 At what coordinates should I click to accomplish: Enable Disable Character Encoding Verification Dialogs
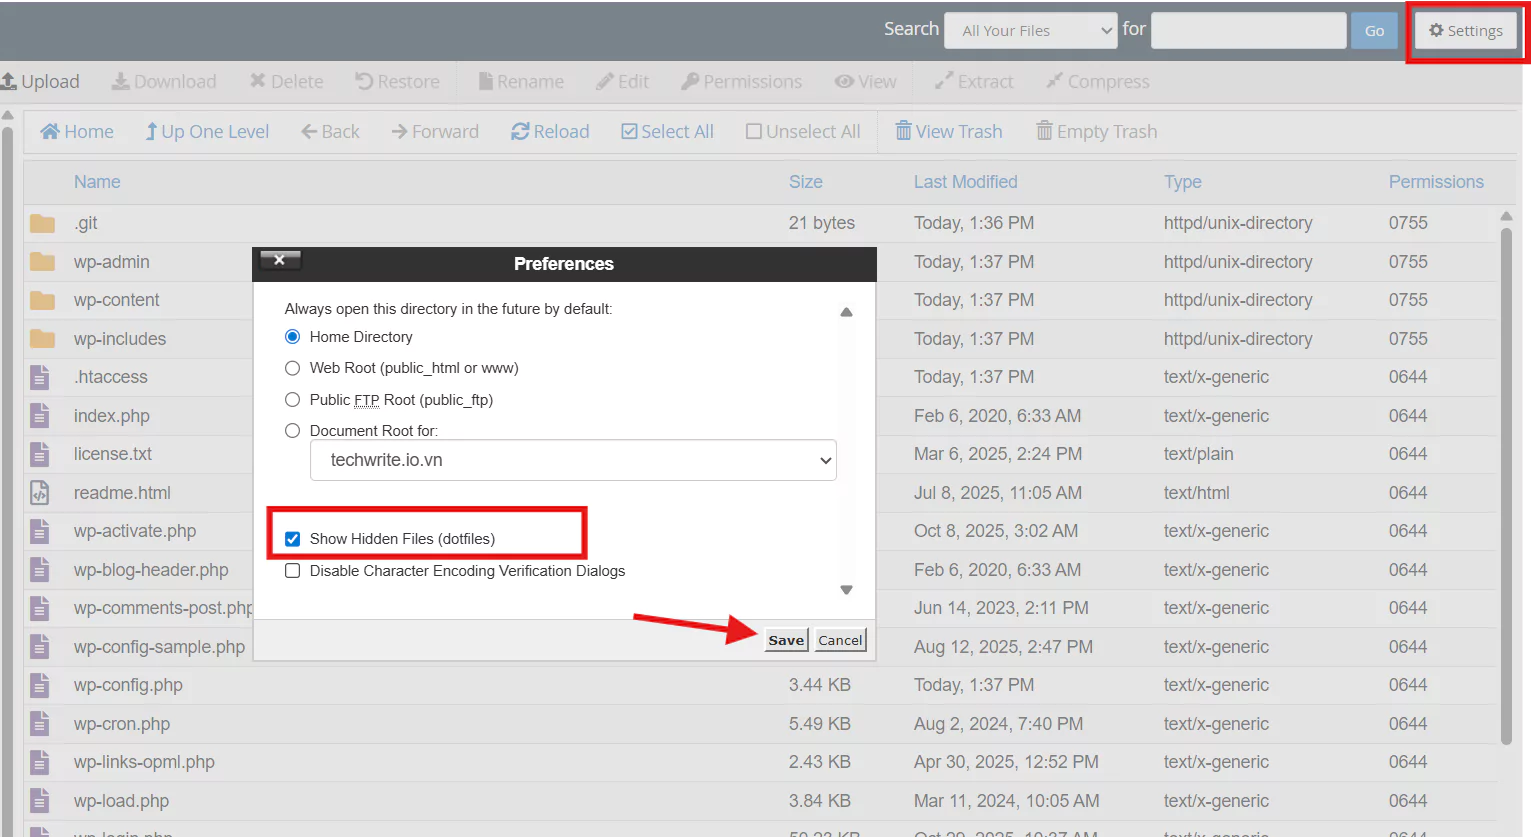(293, 571)
